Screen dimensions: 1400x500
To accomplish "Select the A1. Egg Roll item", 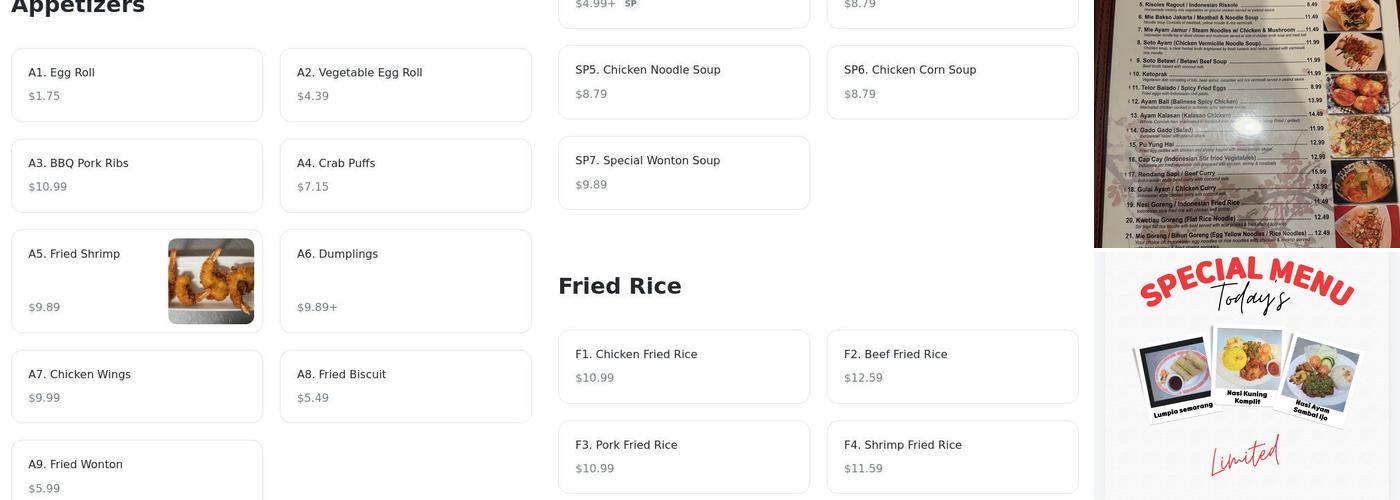I will click(137, 85).
